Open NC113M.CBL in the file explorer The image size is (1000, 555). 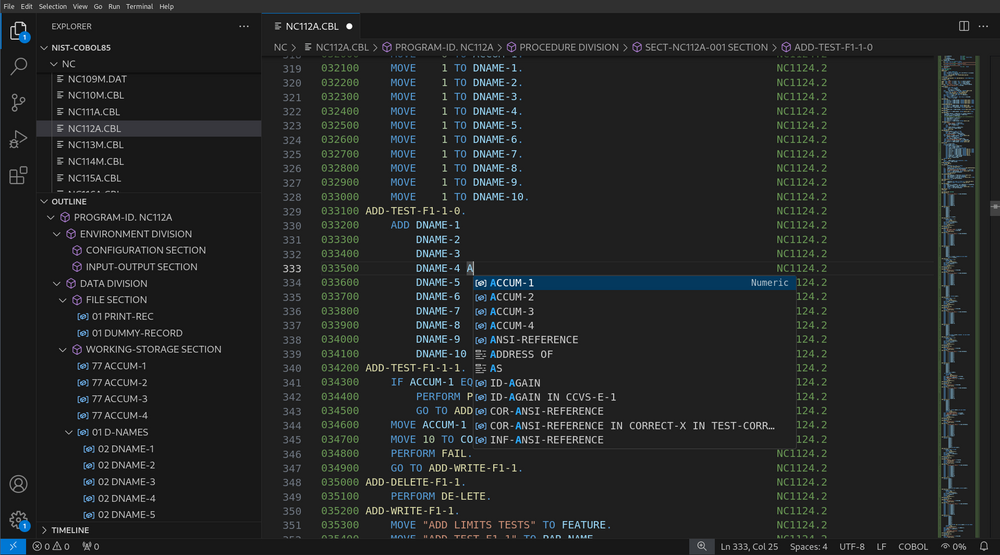pyautogui.click(x=94, y=145)
